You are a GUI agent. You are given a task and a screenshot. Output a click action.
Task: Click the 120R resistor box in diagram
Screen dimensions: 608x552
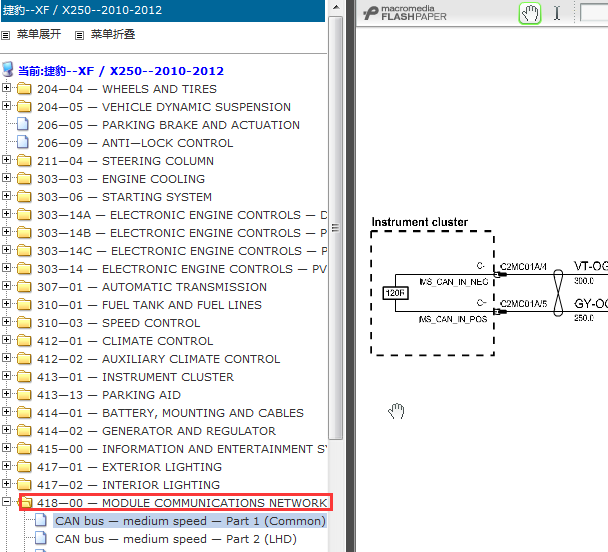395,293
